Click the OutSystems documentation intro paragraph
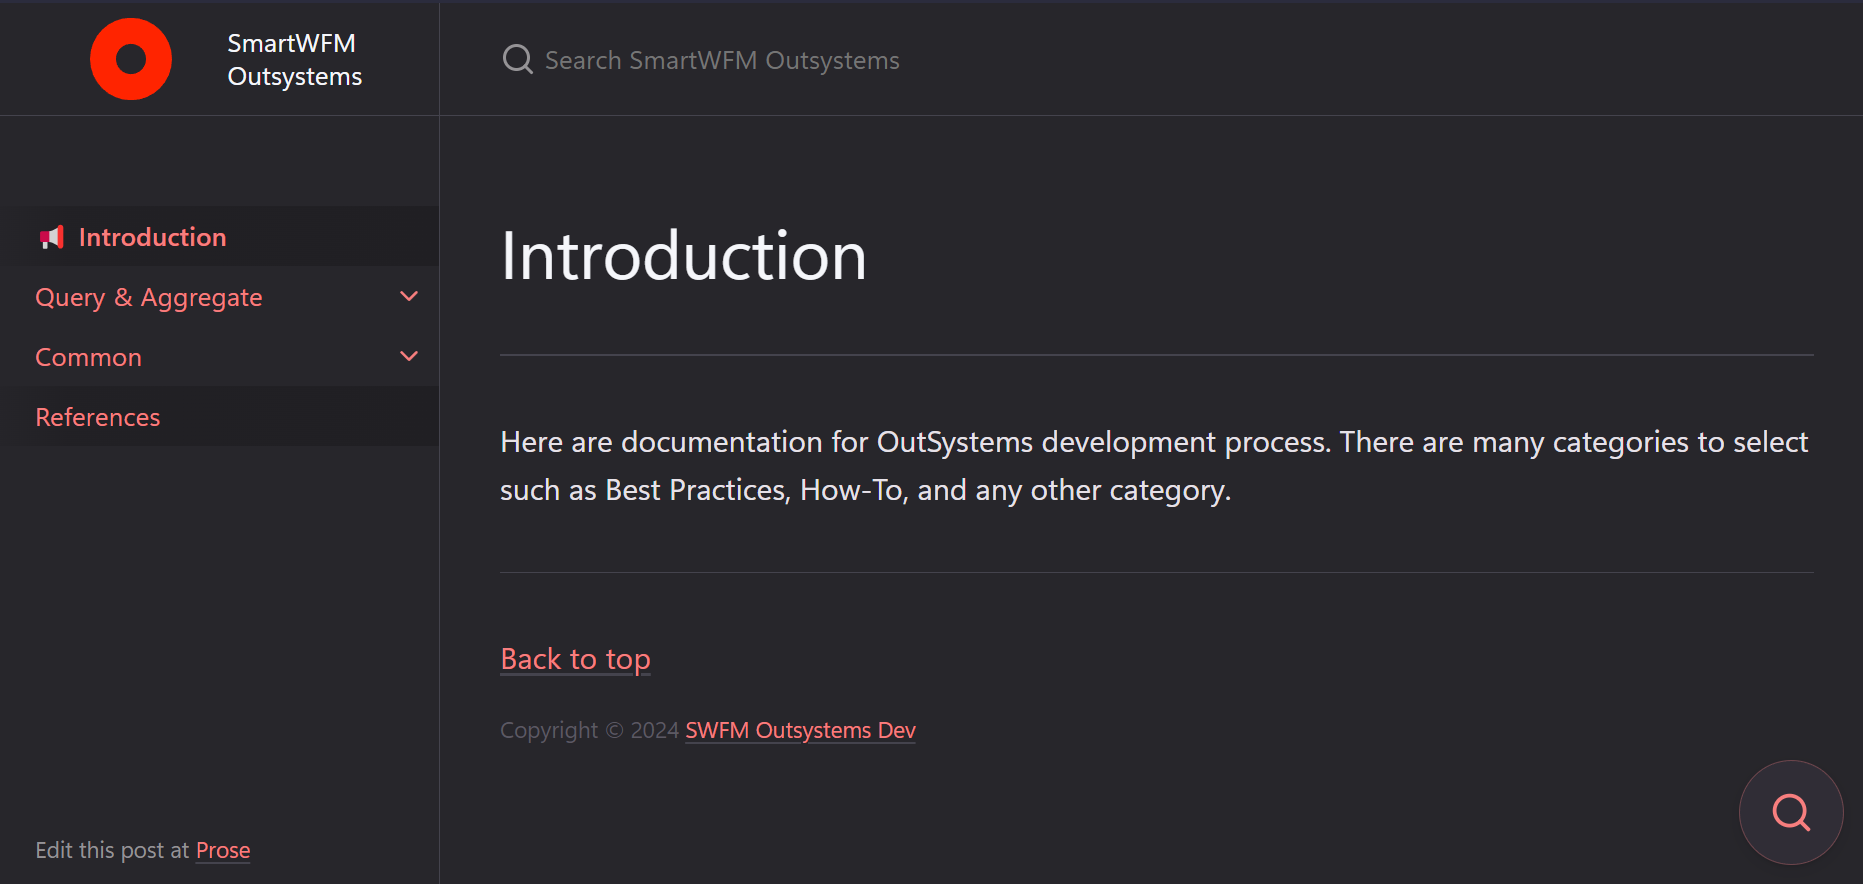This screenshot has width=1863, height=884. (x=1154, y=466)
